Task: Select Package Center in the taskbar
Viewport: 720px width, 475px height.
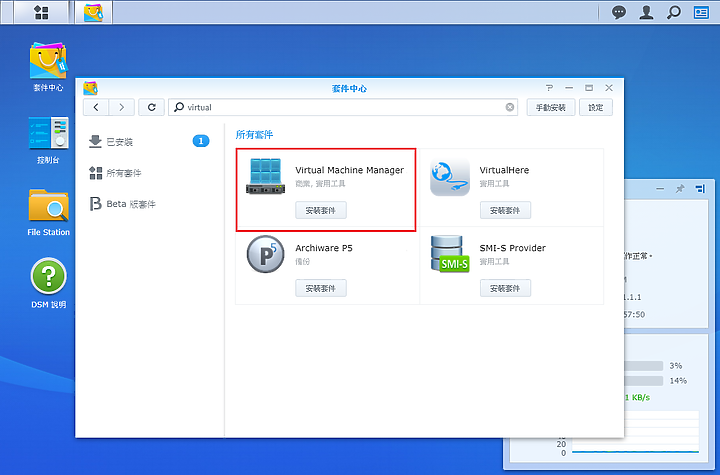Action: 93,12
